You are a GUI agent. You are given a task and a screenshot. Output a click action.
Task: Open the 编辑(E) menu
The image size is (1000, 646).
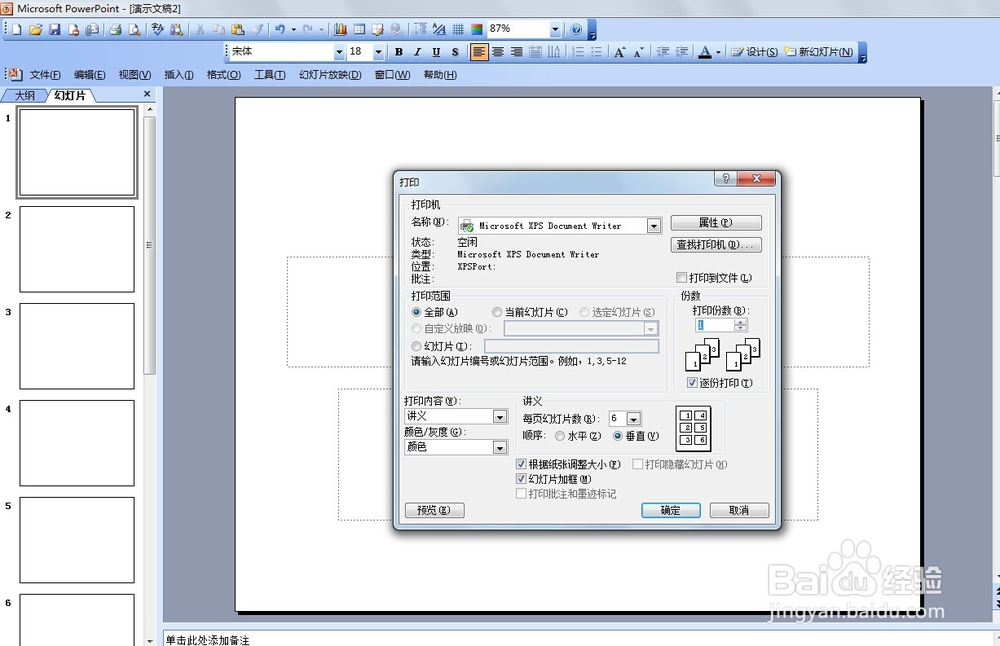coord(89,75)
